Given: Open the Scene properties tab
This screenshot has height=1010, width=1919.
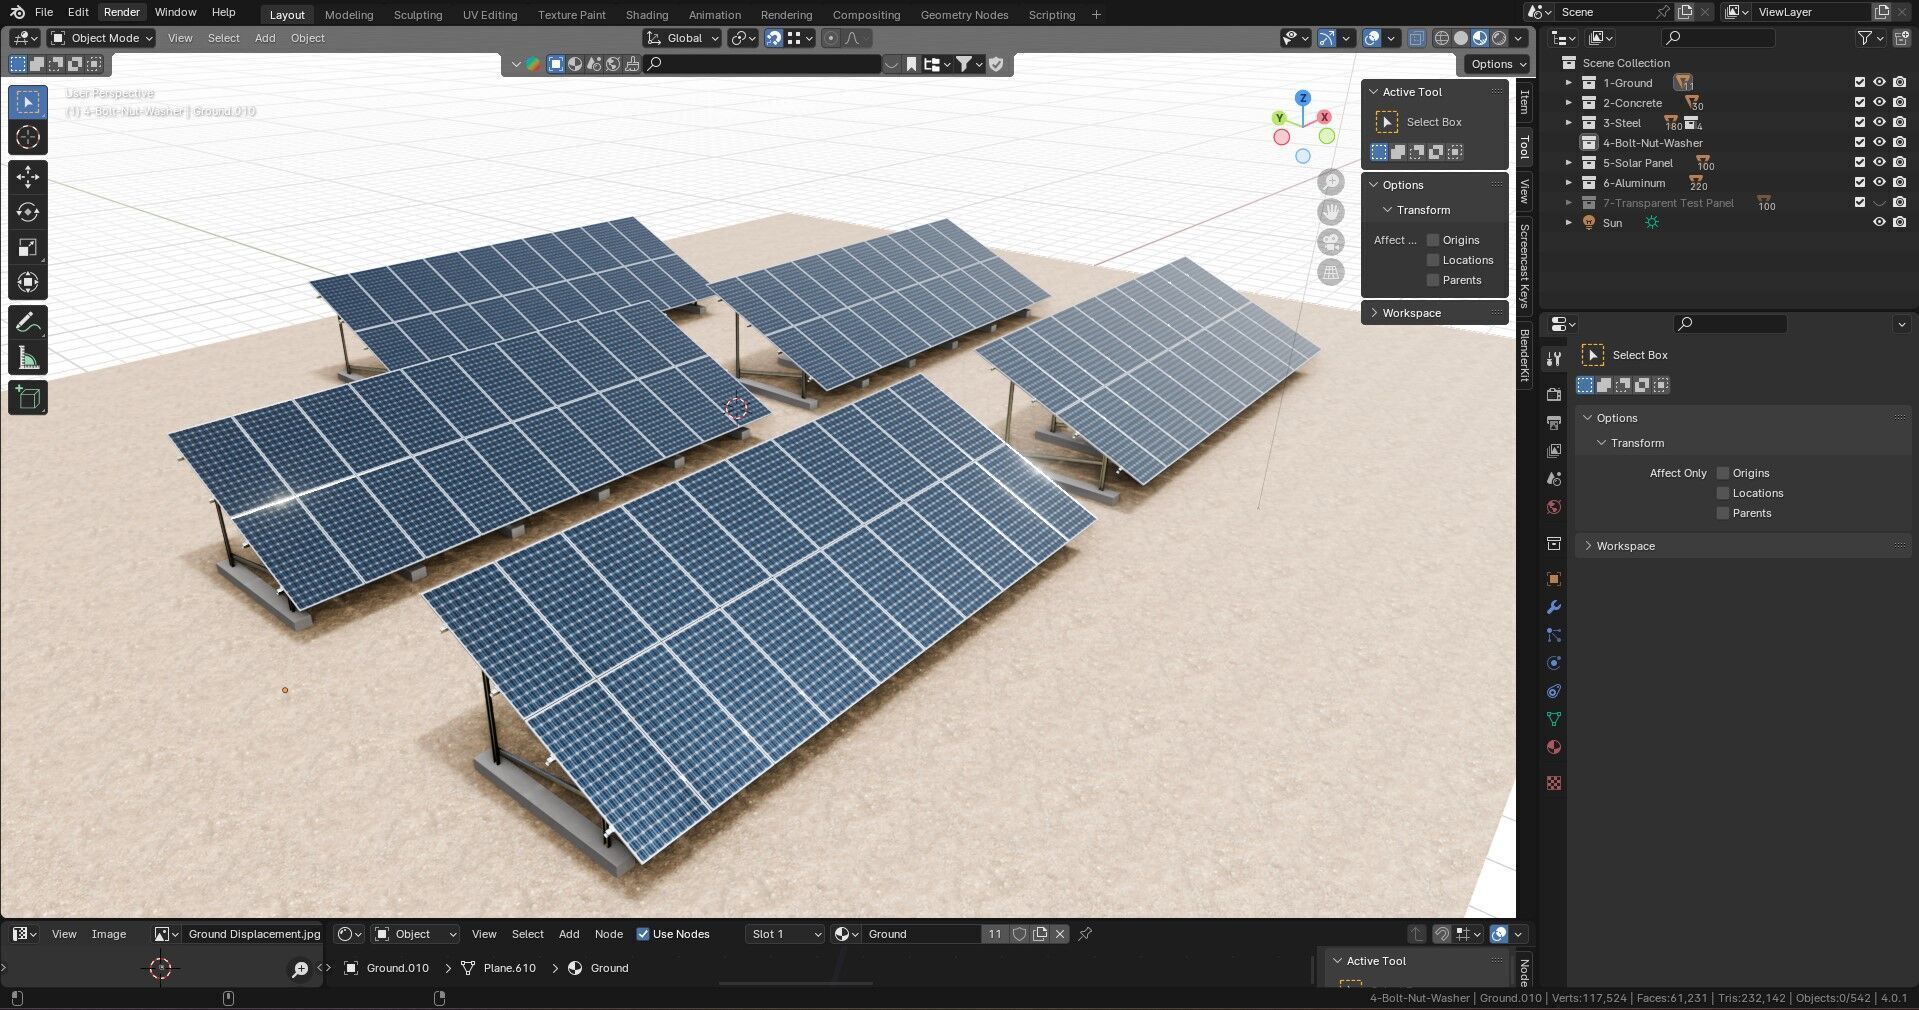Looking at the screenshot, I should point(1553,479).
